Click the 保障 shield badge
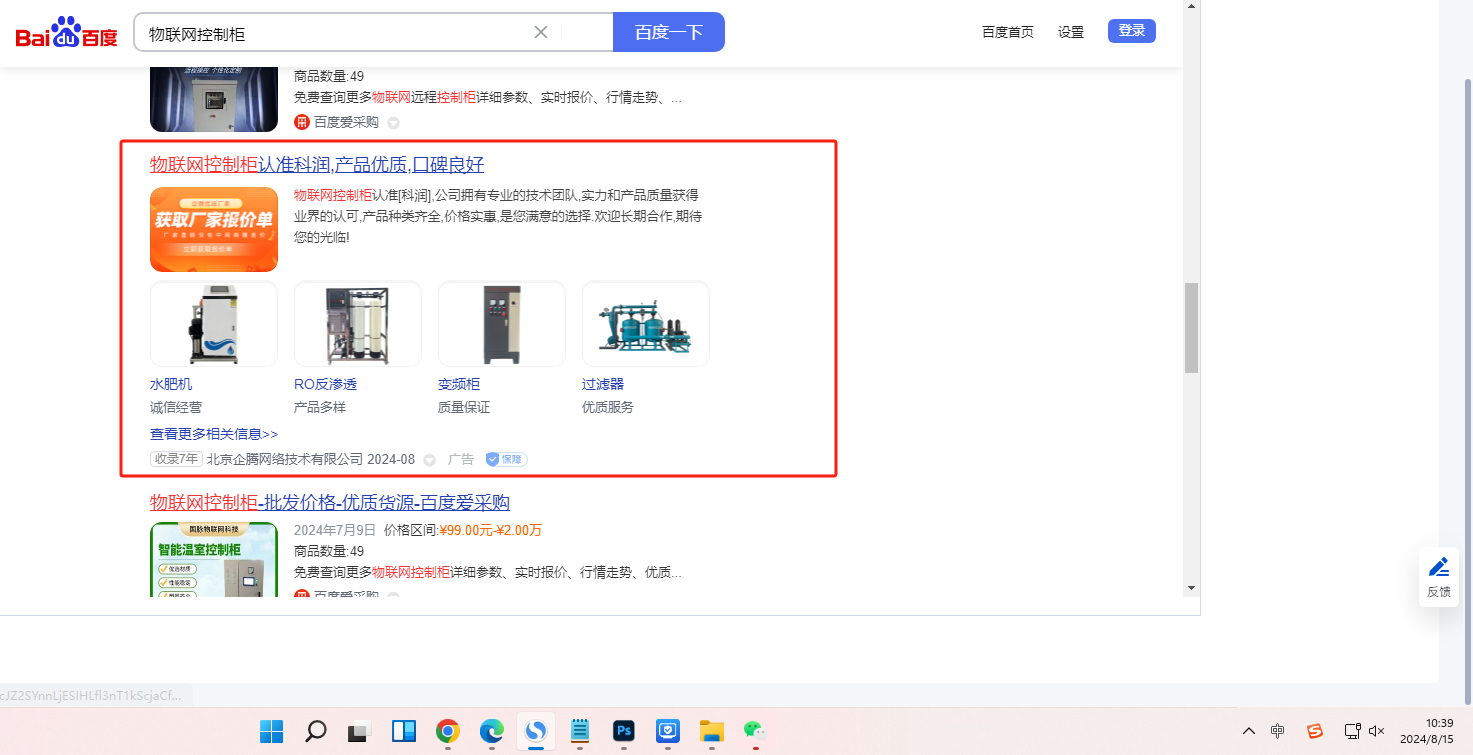Image resolution: width=1473 pixels, height=755 pixels. pyautogui.click(x=506, y=459)
